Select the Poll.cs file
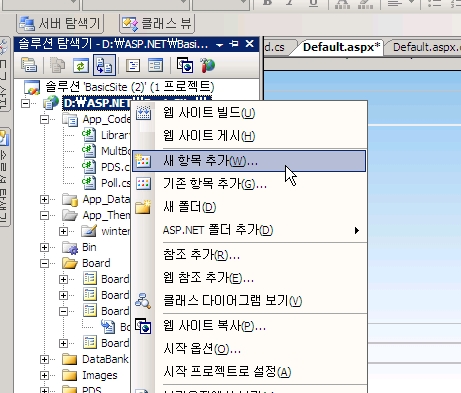 [x=115, y=183]
